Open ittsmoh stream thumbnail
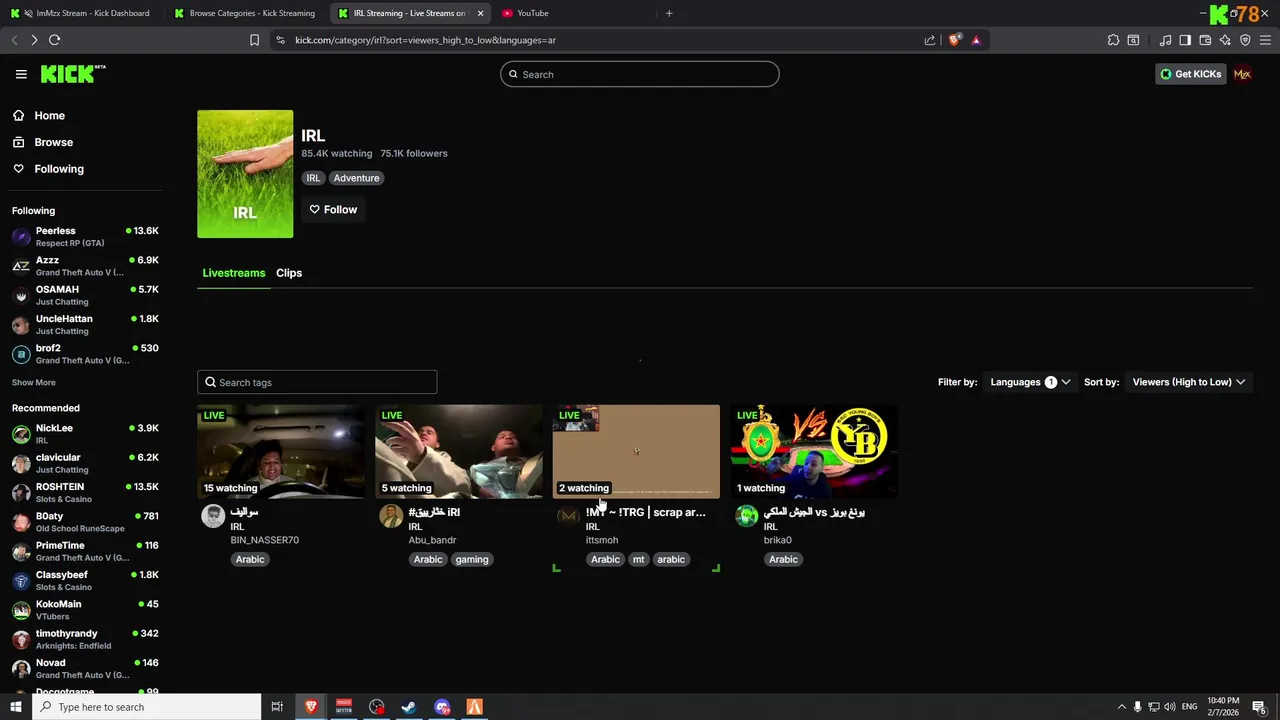 [x=636, y=451]
